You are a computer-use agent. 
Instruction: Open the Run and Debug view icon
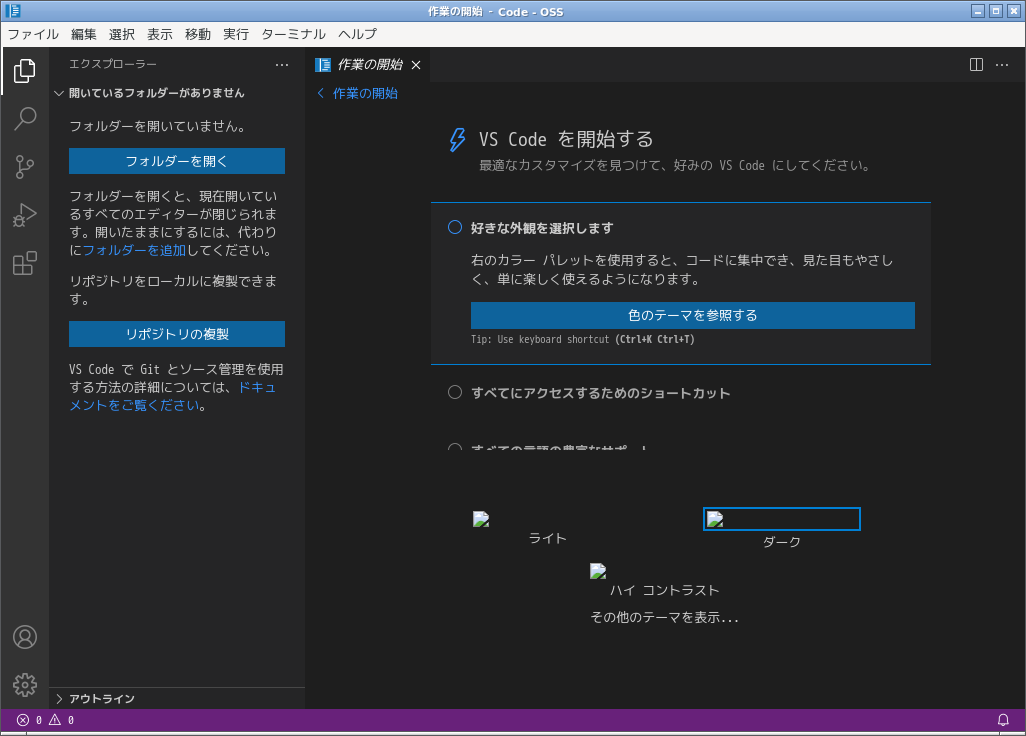(25, 215)
